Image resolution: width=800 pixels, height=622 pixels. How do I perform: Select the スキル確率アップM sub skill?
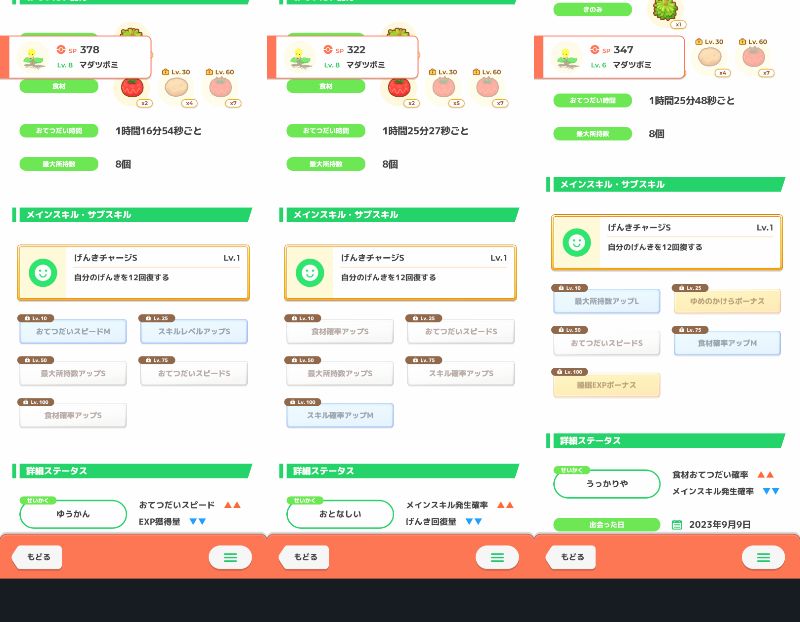[340, 415]
